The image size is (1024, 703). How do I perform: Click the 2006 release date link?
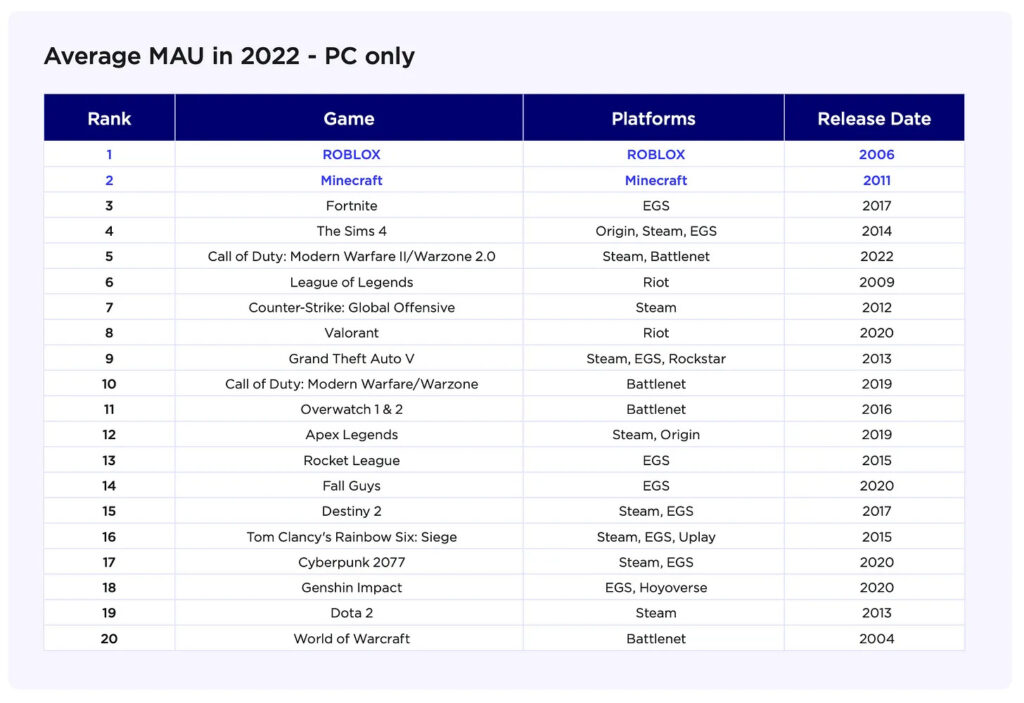(877, 155)
